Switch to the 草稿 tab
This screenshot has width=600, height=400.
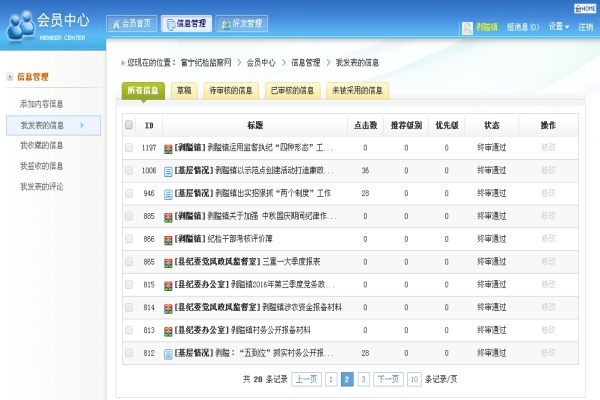(182, 91)
